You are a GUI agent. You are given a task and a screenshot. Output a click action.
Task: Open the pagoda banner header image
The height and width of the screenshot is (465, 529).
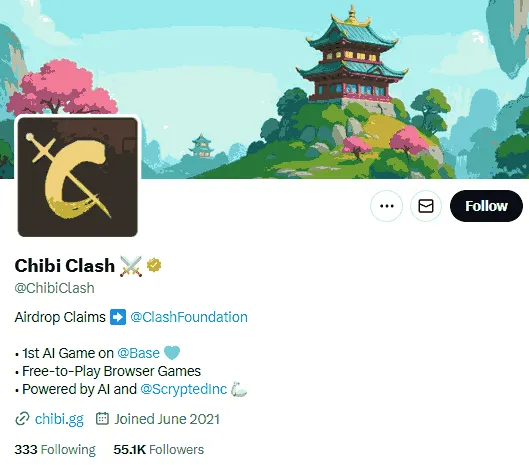click(264, 89)
